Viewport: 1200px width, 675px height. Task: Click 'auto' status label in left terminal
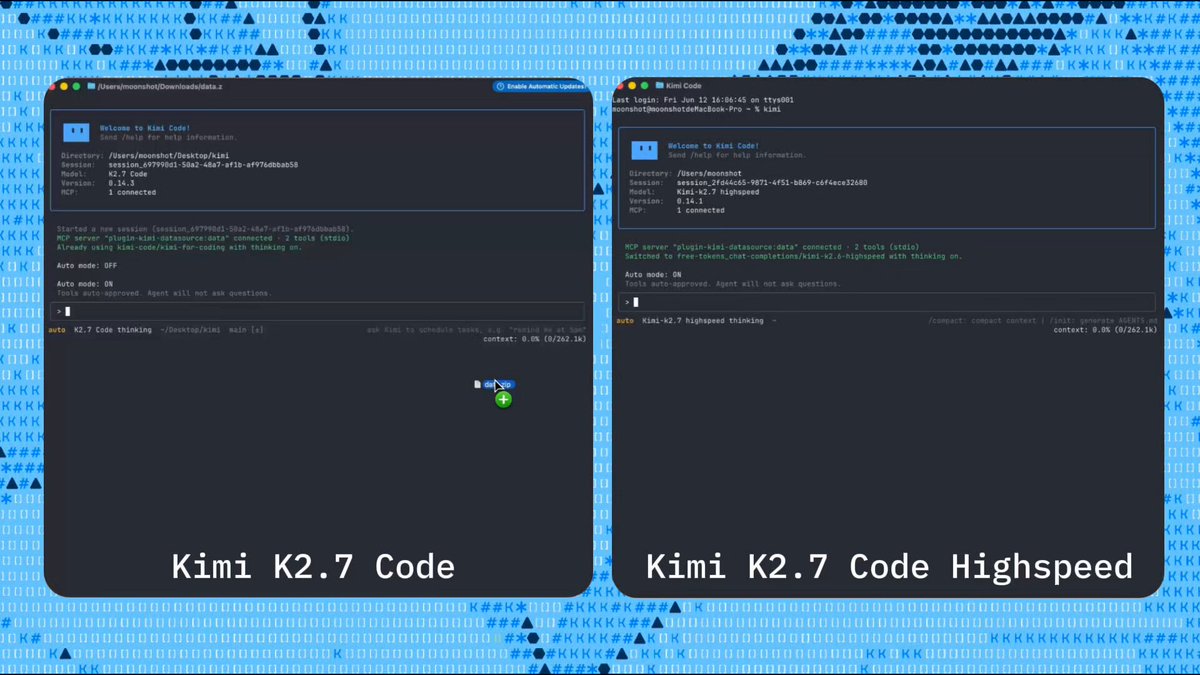(57, 330)
